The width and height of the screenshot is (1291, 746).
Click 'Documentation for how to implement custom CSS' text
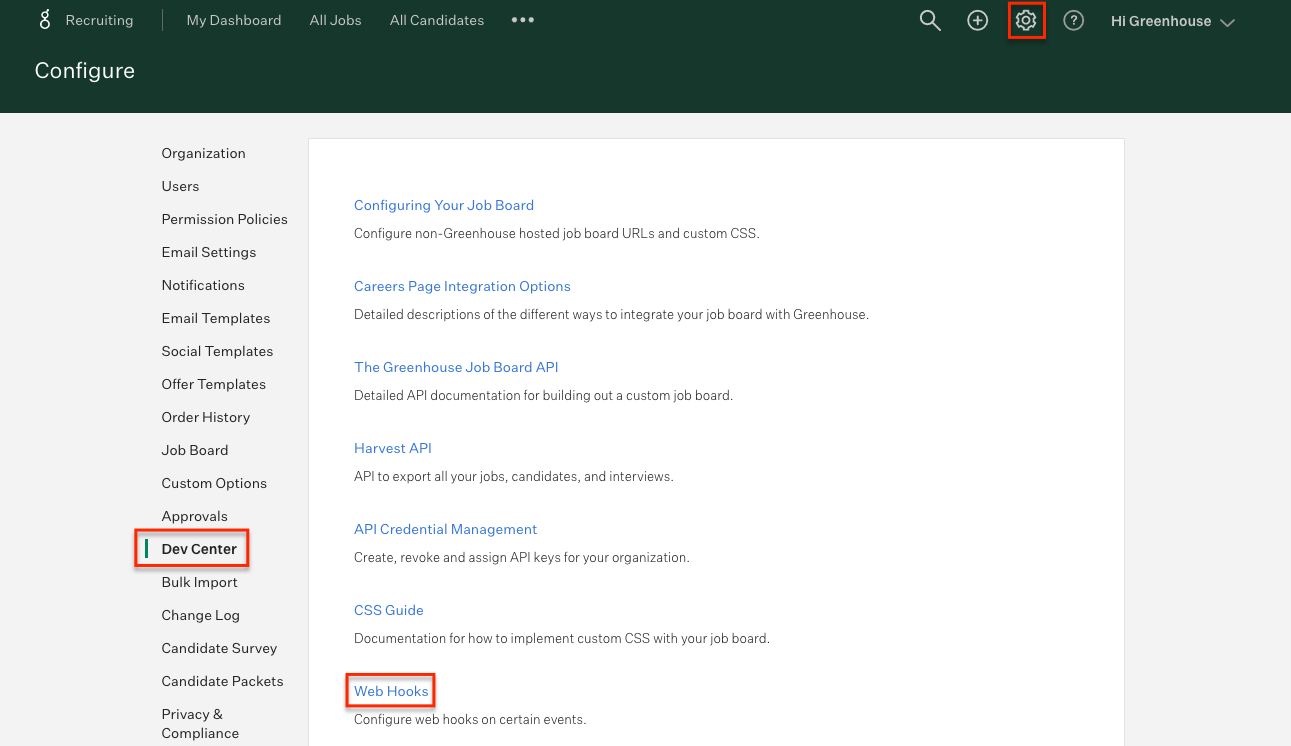[x=562, y=638]
